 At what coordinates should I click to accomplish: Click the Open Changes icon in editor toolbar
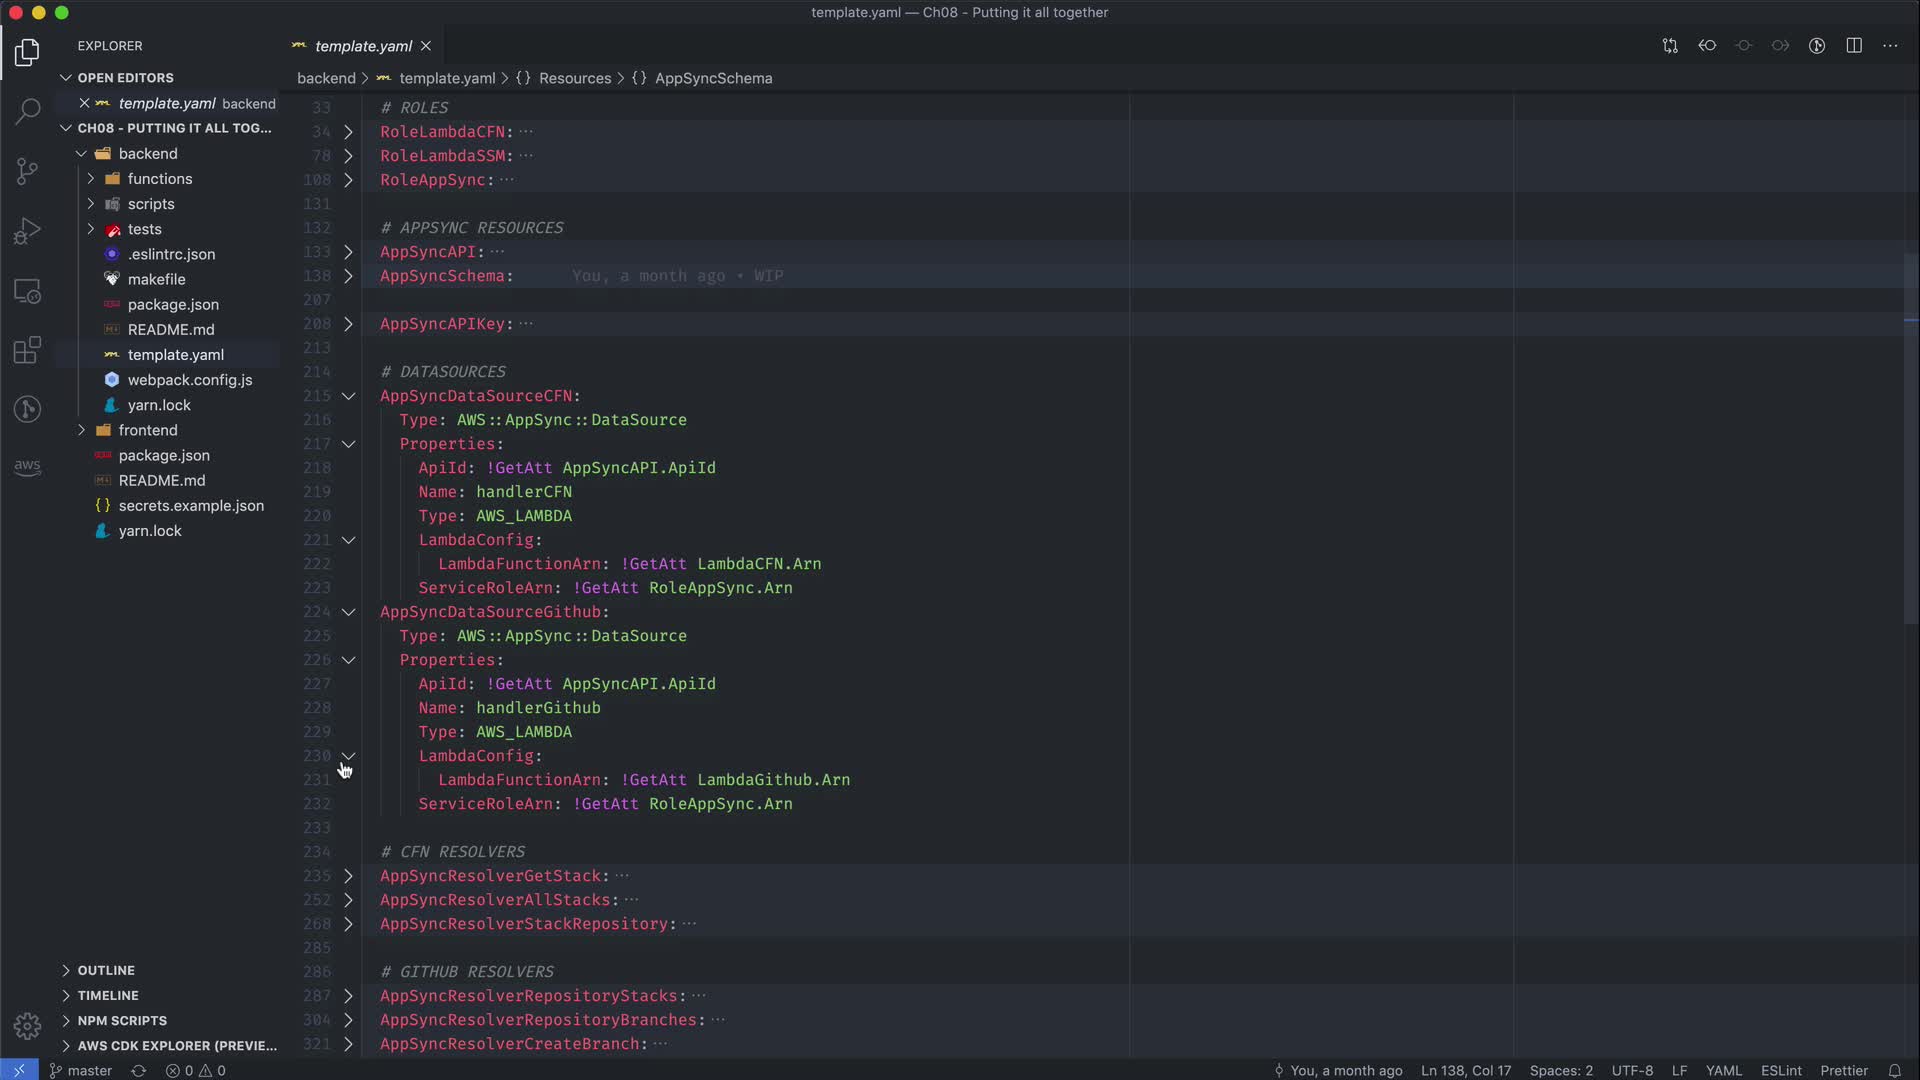(x=1670, y=46)
